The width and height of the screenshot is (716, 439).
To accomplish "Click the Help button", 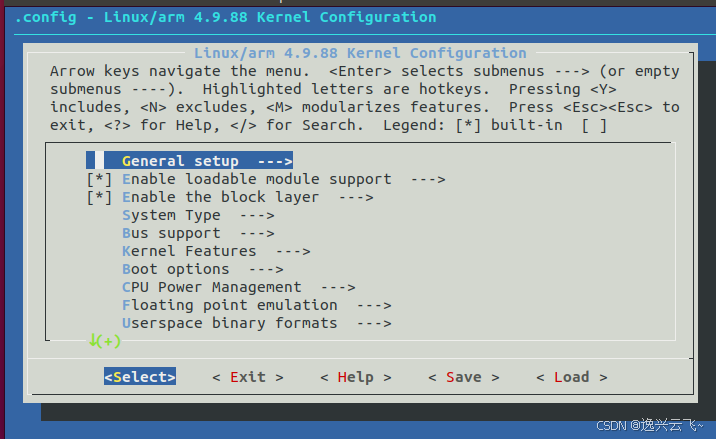I will tap(356, 377).
